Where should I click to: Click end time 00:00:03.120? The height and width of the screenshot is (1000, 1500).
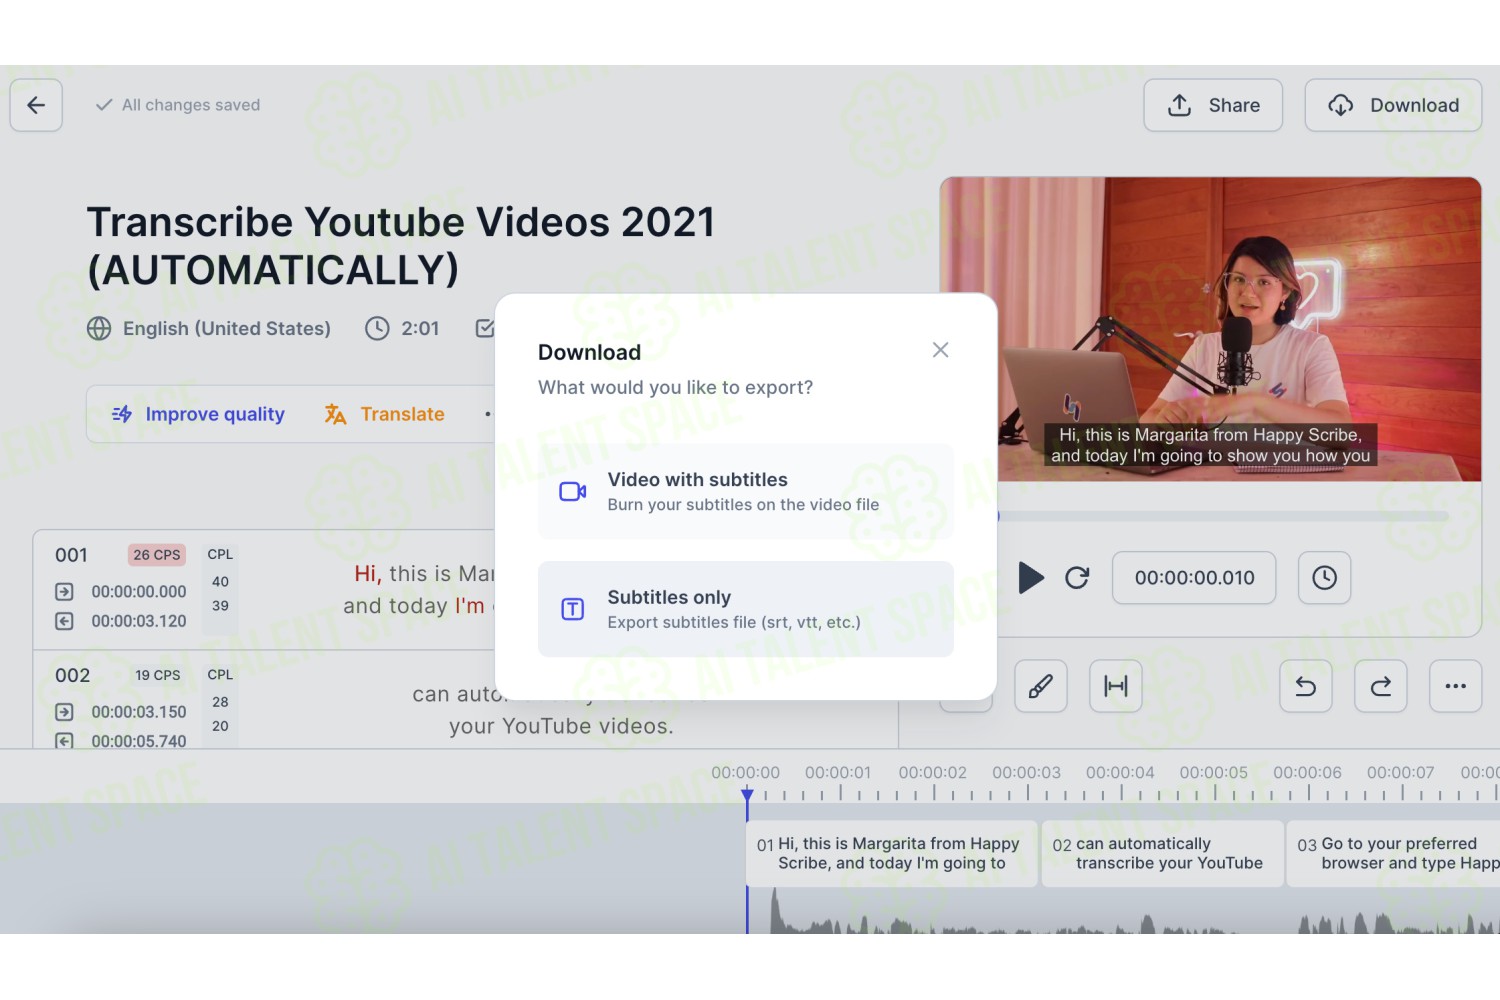tap(139, 621)
